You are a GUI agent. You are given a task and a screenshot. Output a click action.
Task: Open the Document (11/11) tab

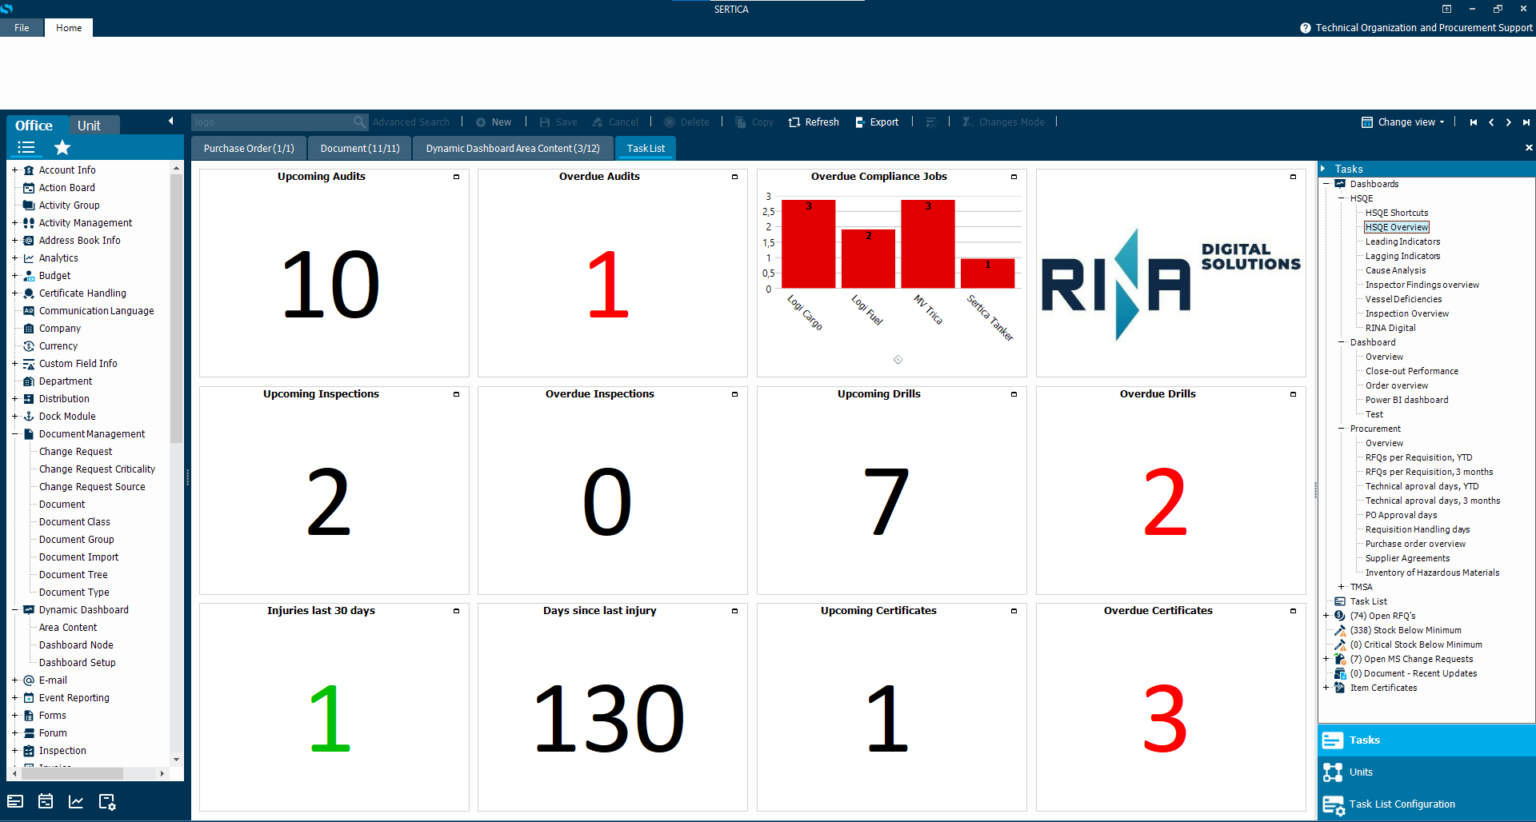point(359,147)
